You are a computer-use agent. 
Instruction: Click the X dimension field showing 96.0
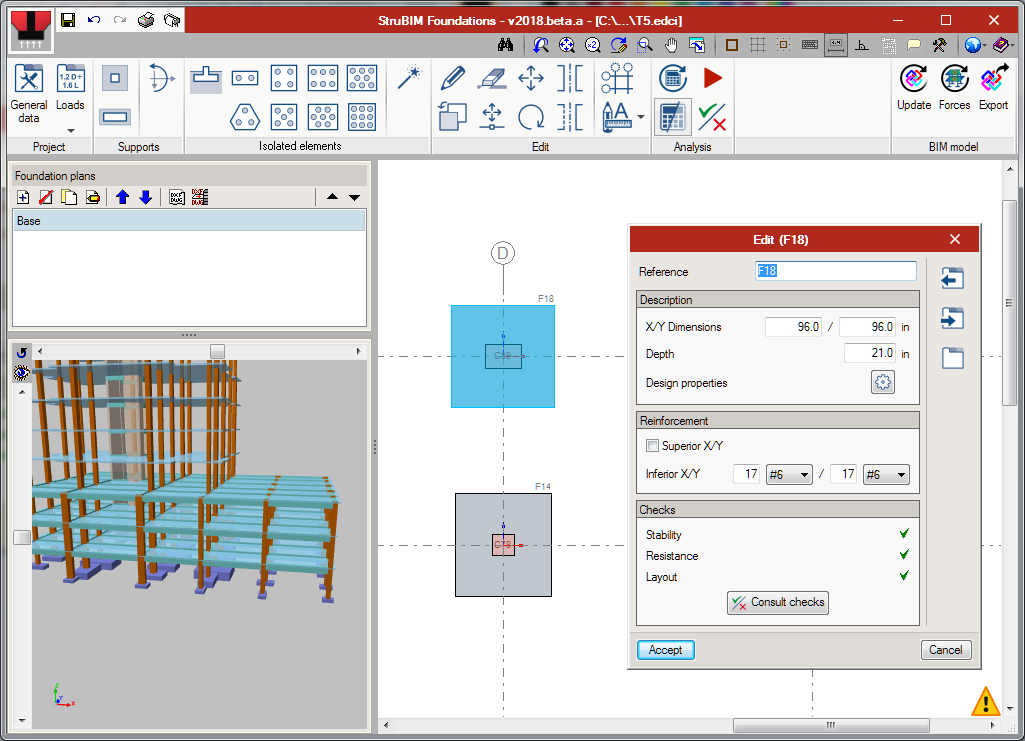[x=794, y=327]
